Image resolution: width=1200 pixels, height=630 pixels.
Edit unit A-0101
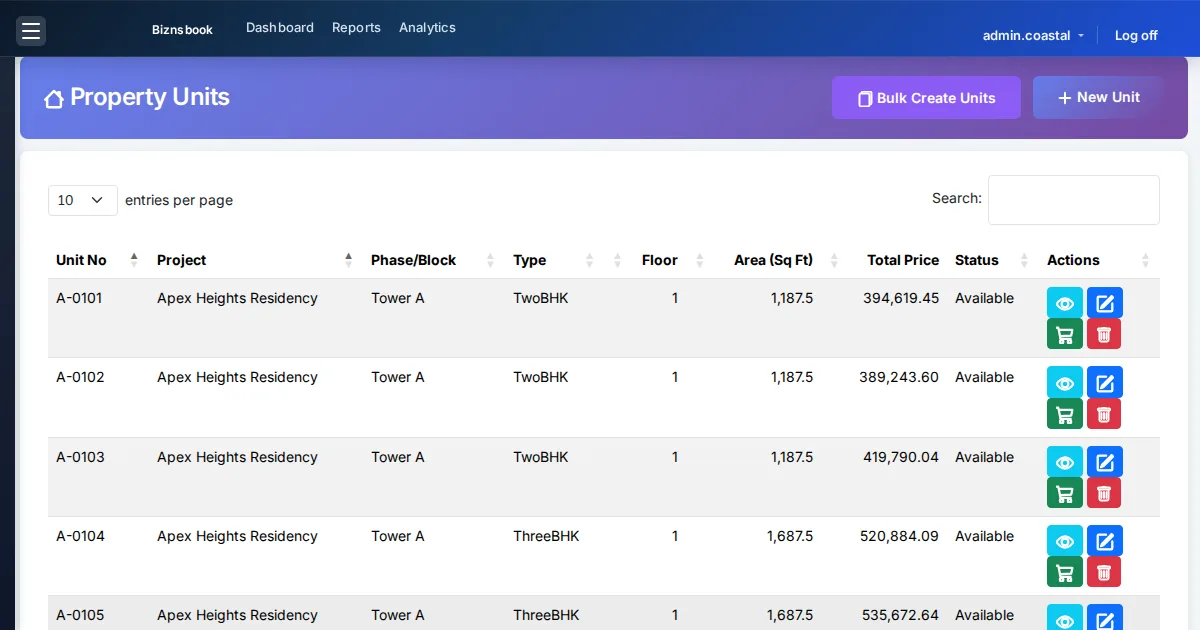1105,302
